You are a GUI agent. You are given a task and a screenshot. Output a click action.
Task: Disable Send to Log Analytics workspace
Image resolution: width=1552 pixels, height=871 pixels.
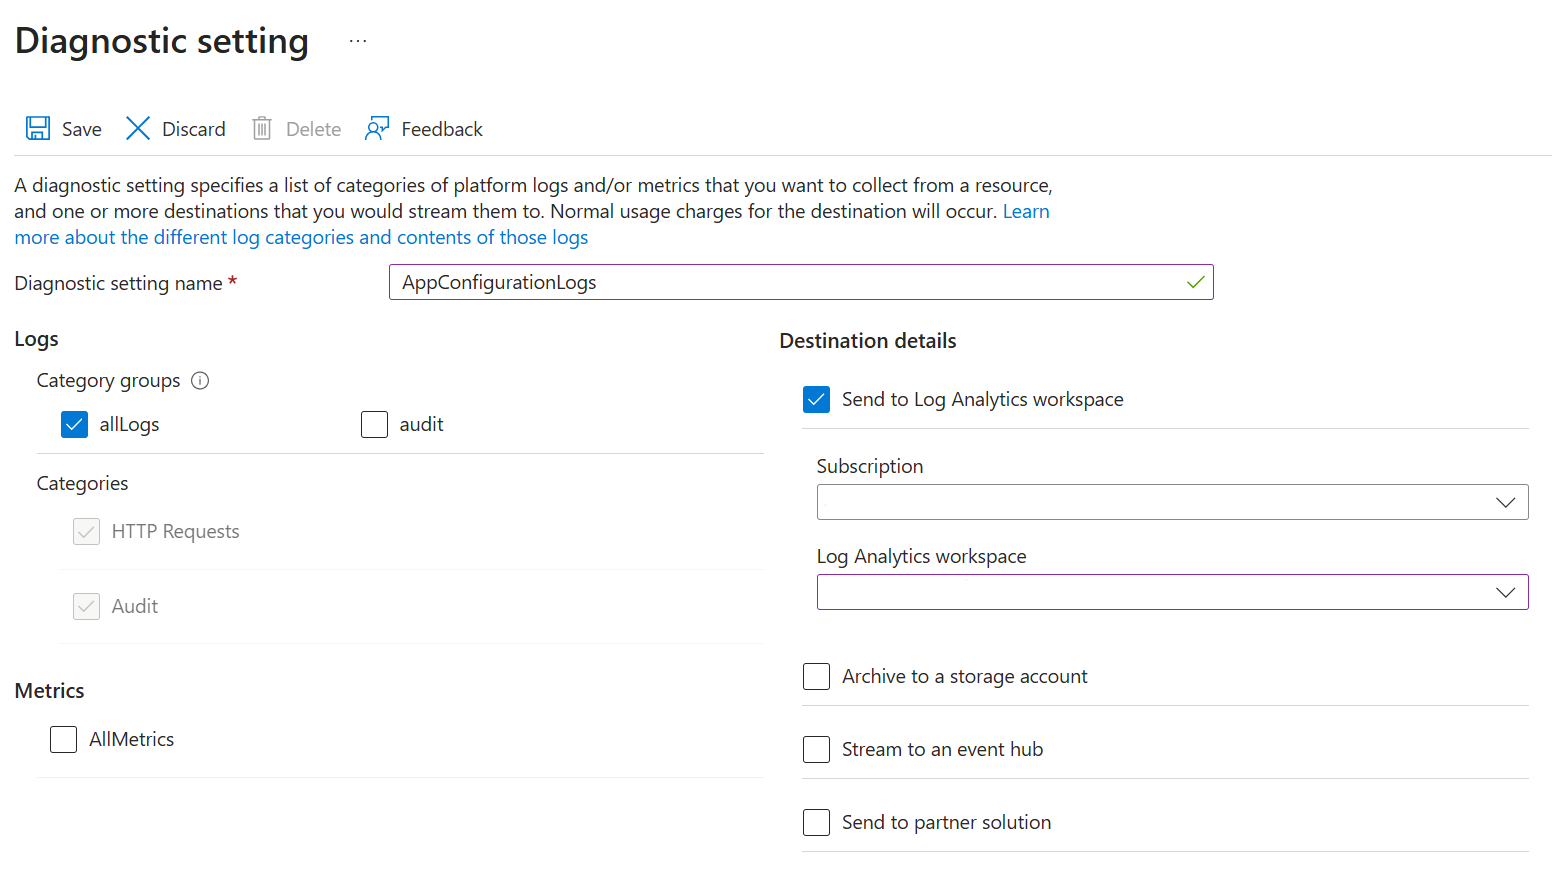(x=817, y=400)
